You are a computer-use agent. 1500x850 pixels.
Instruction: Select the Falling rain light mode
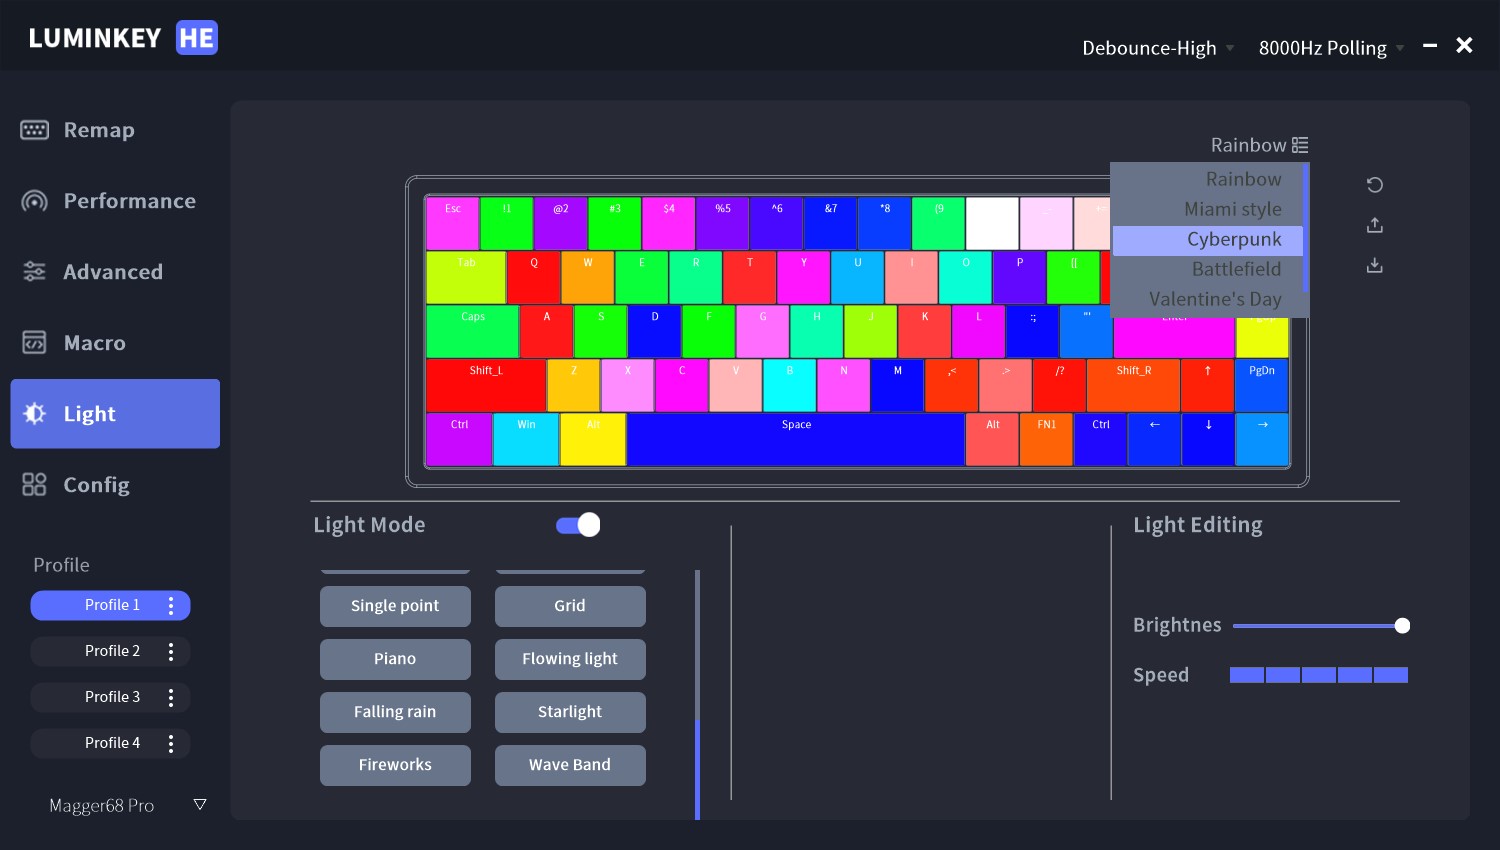tap(395, 712)
